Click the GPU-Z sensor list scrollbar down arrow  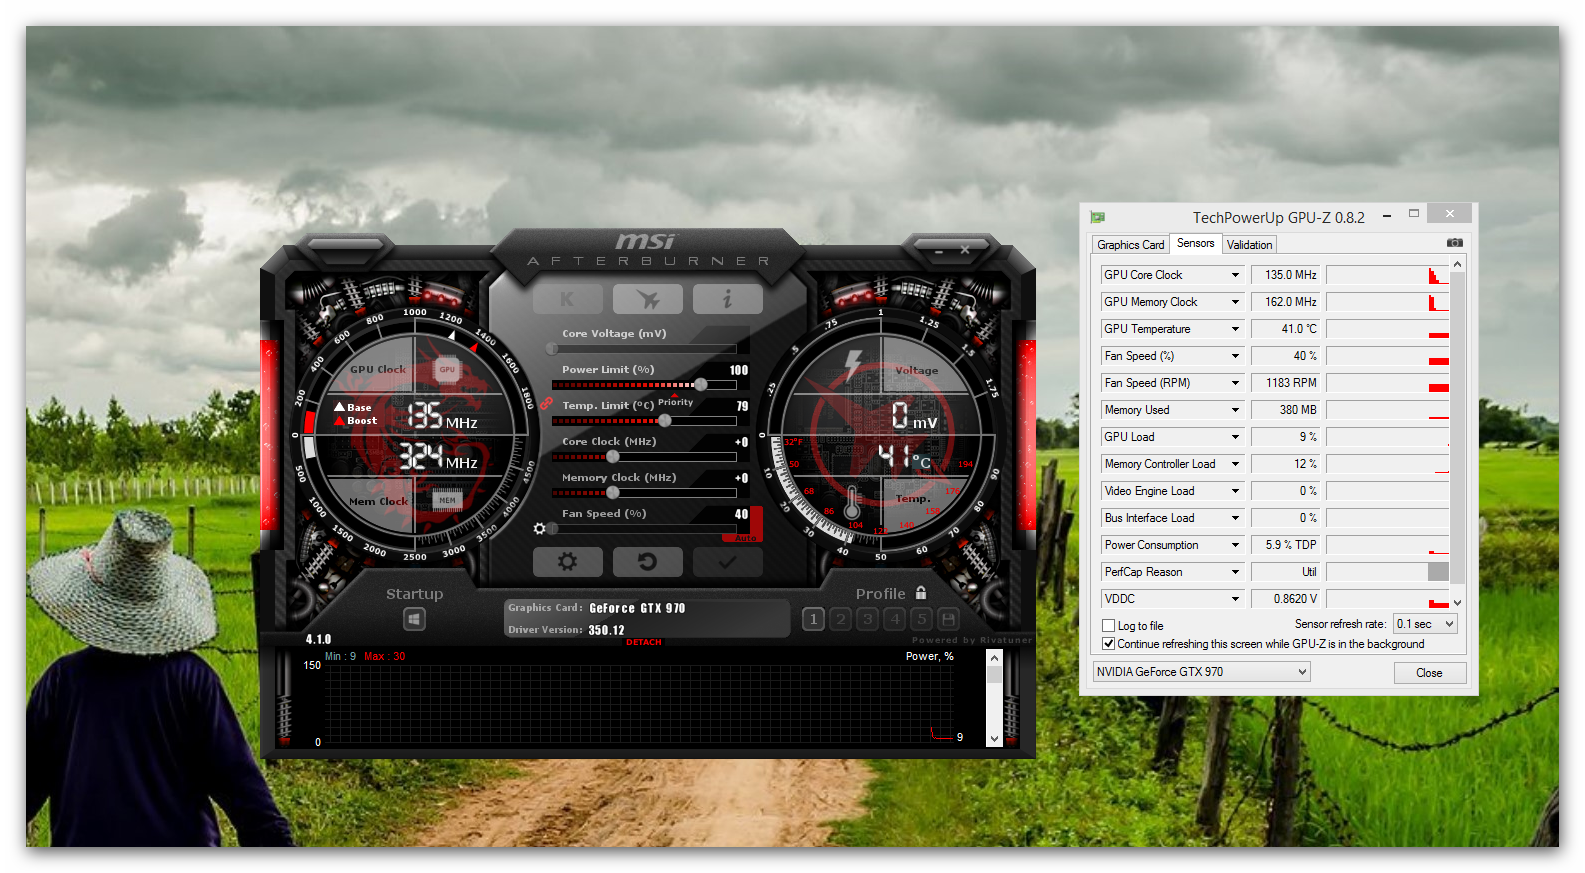[1457, 603]
